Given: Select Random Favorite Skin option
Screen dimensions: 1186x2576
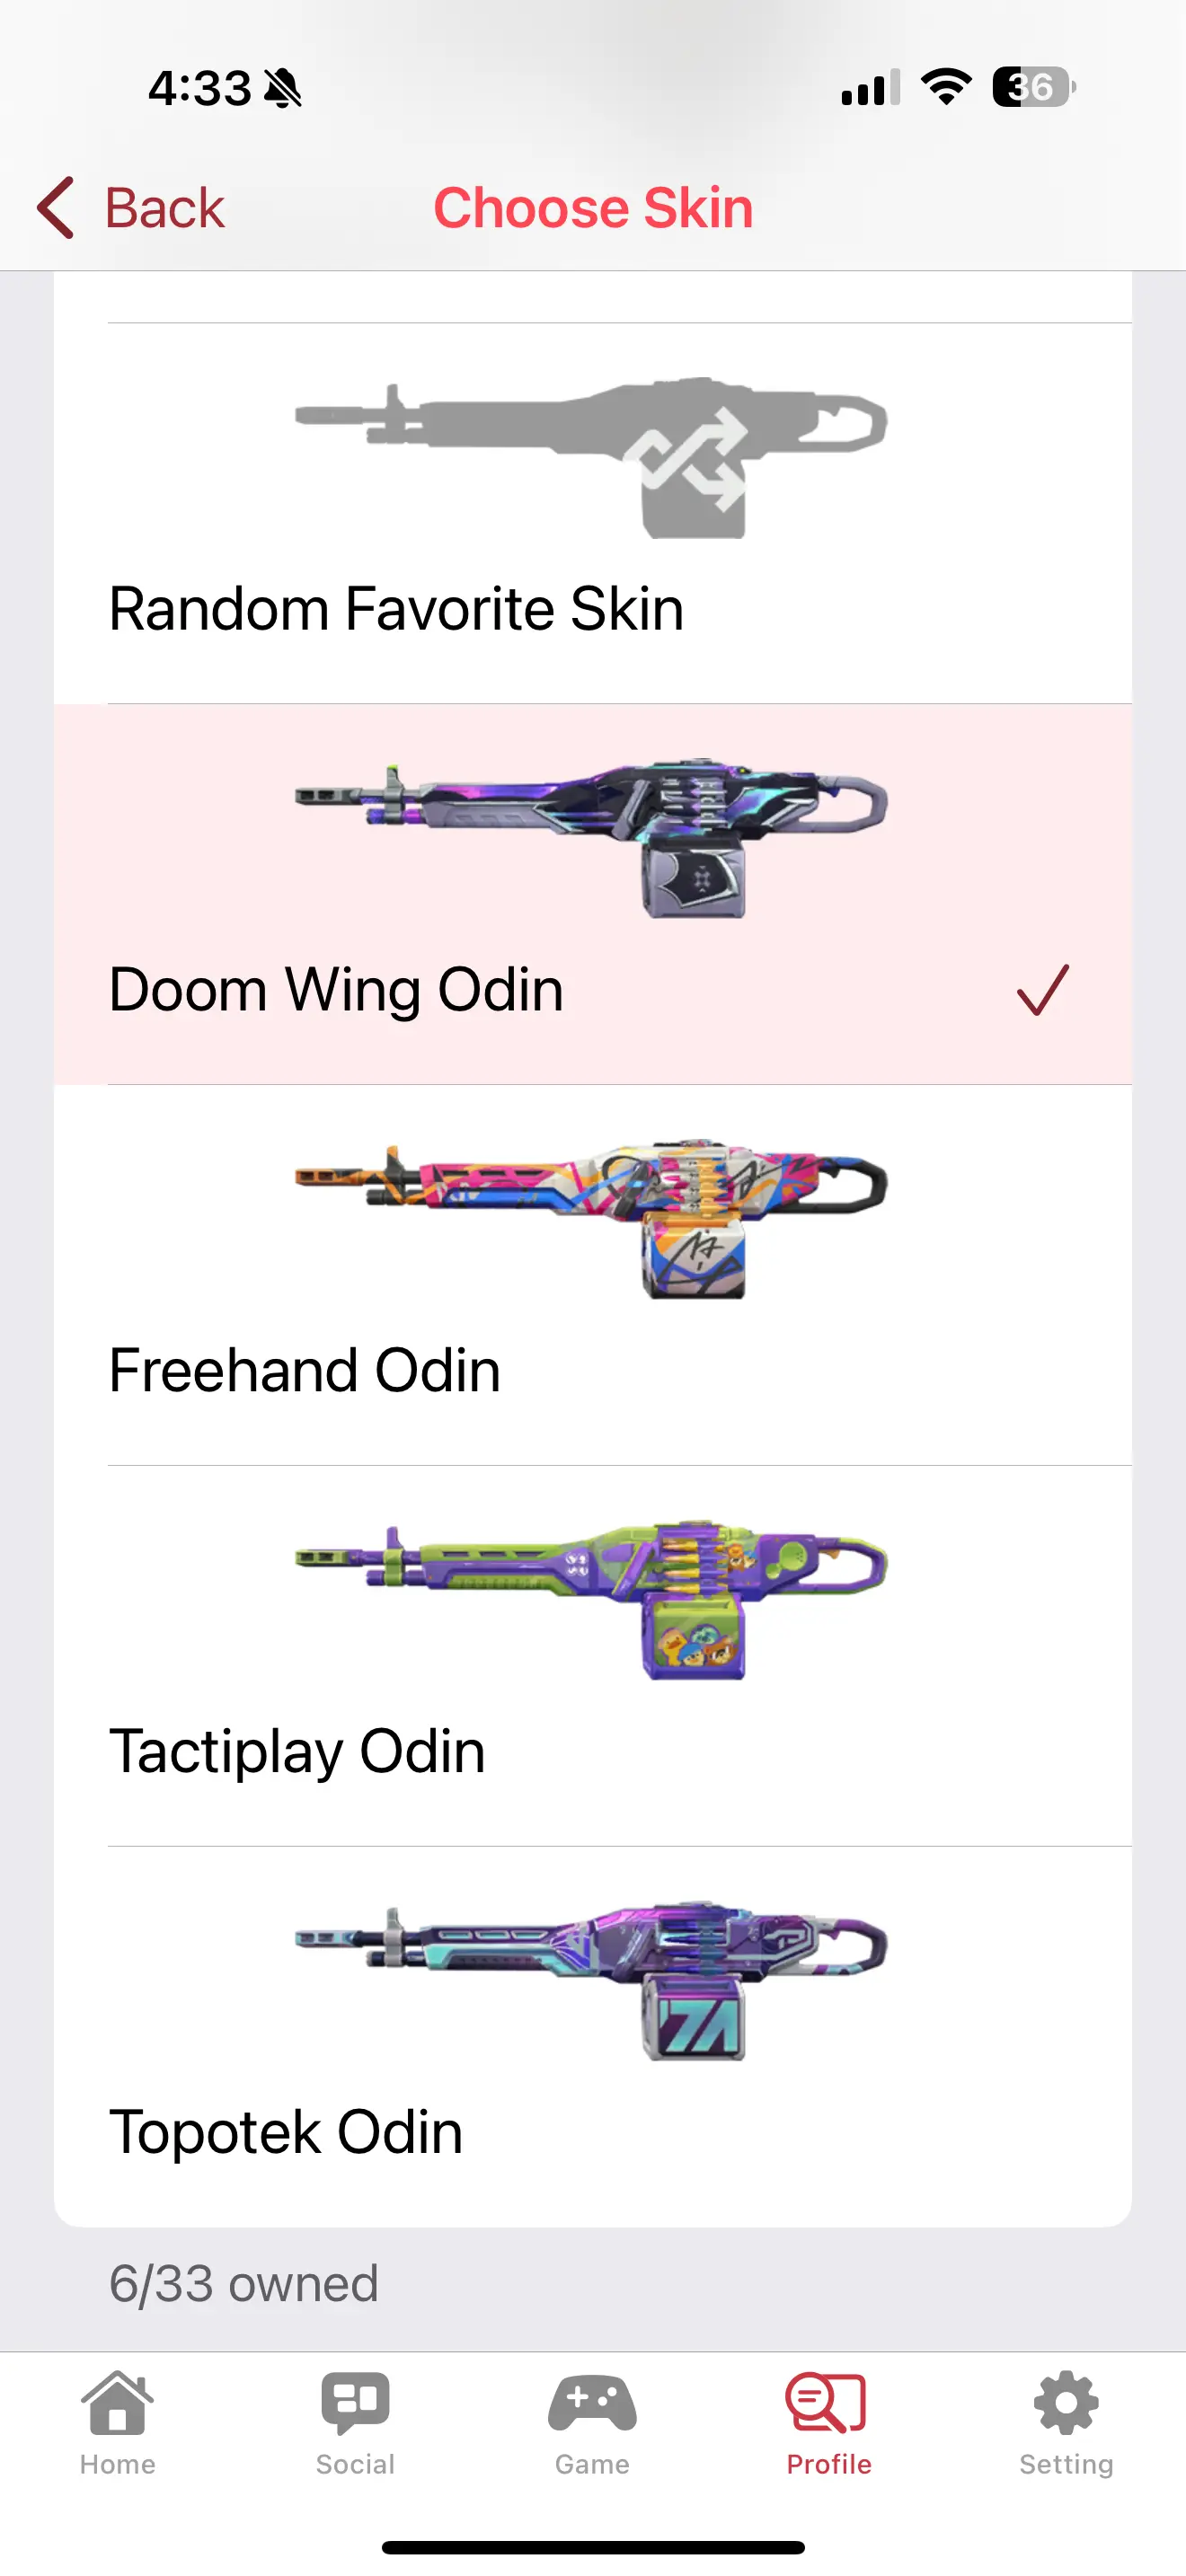Looking at the screenshot, I should pyautogui.click(x=593, y=513).
